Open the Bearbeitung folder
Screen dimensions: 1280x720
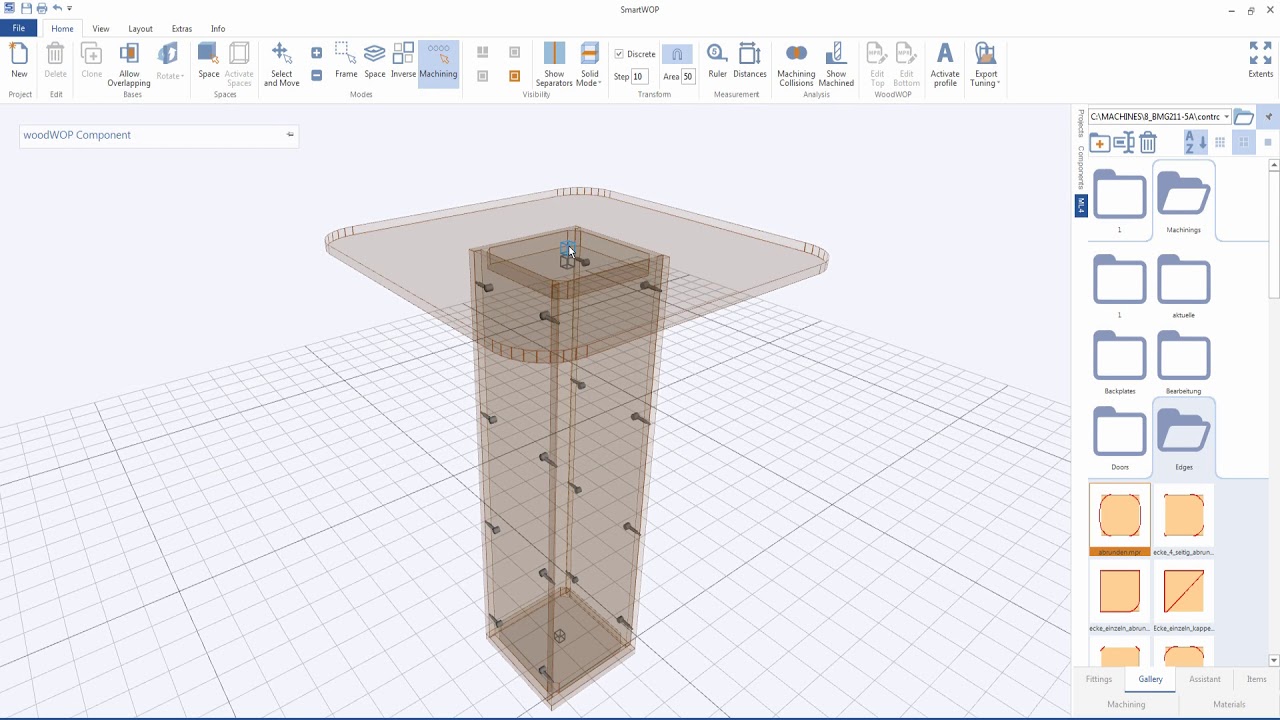pos(1184,361)
